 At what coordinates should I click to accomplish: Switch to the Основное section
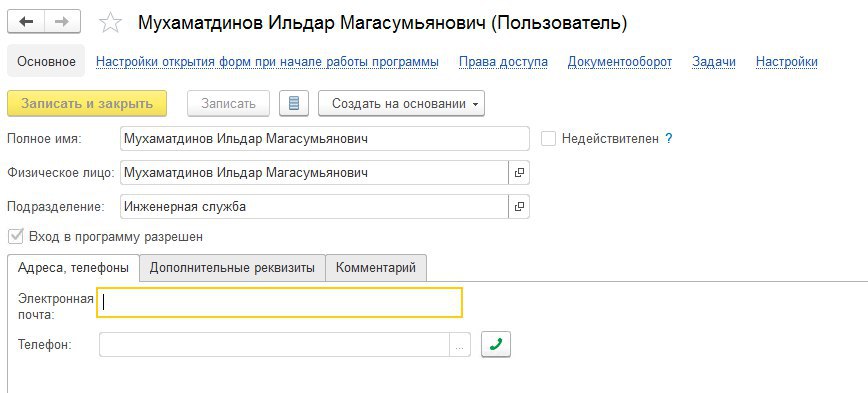point(46,61)
